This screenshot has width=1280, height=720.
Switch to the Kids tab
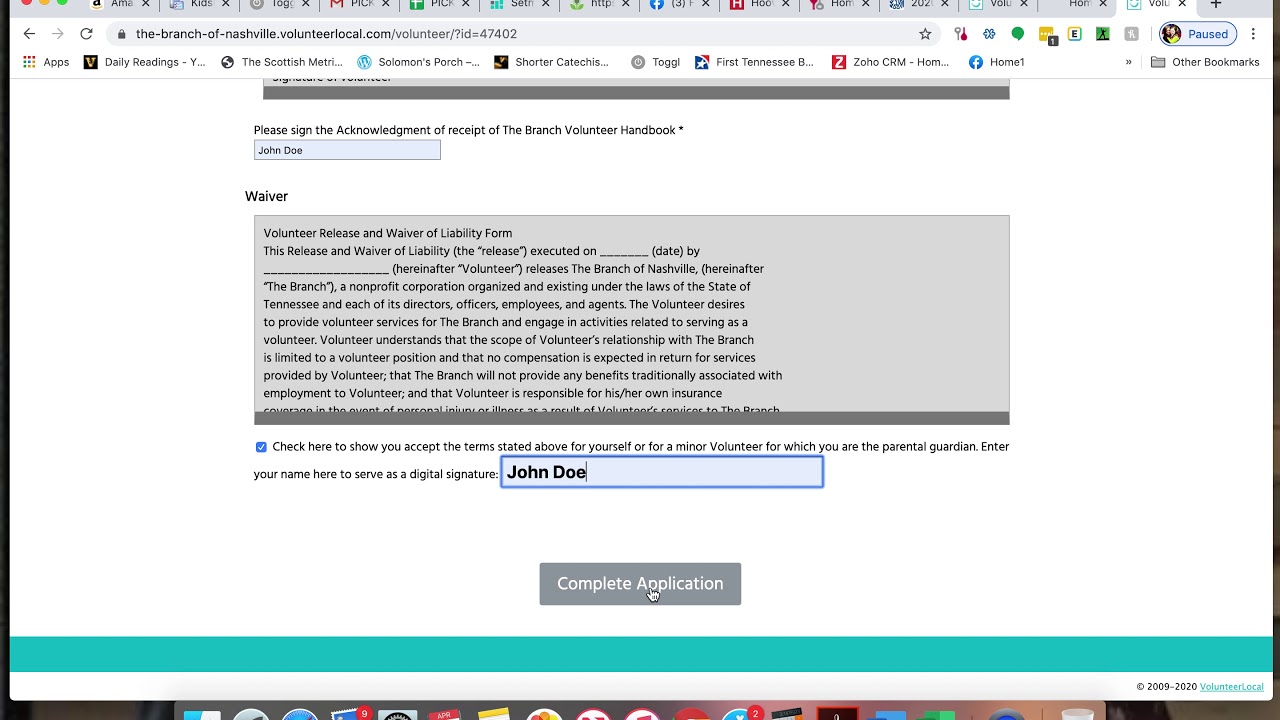pyautogui.click(x=200, y=5)
